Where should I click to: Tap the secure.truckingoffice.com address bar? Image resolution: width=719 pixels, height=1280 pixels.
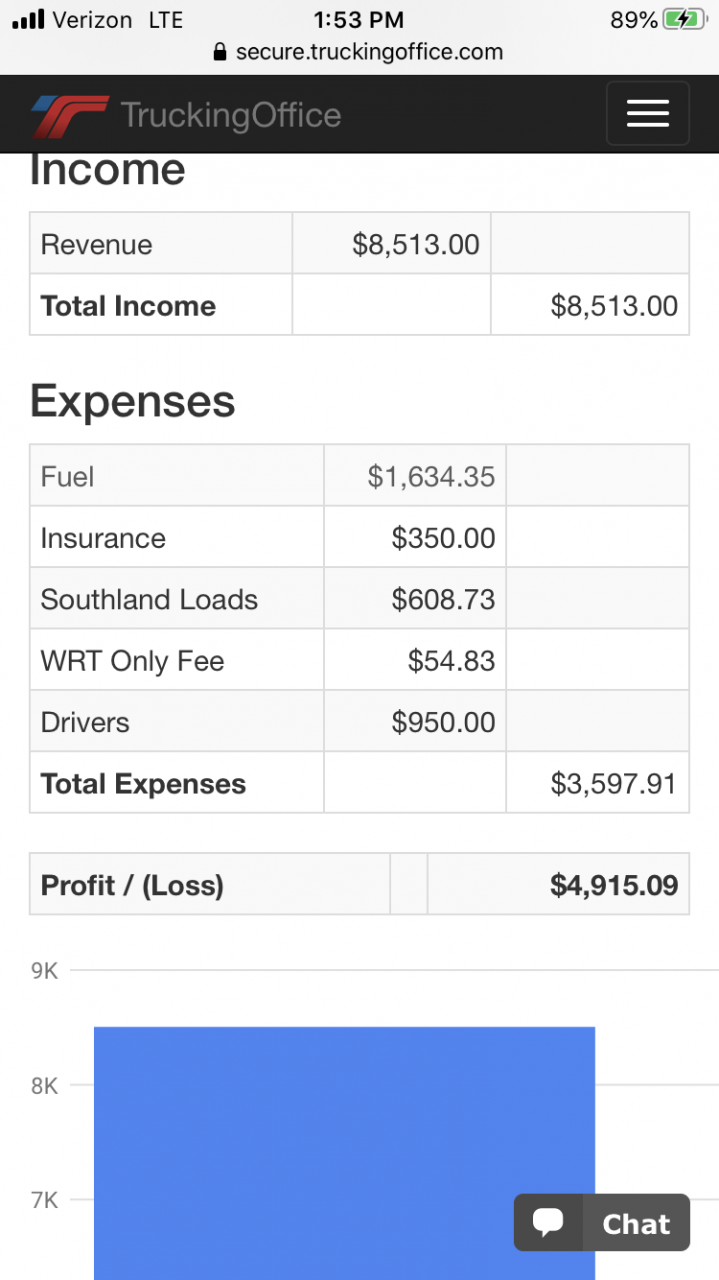359,52
